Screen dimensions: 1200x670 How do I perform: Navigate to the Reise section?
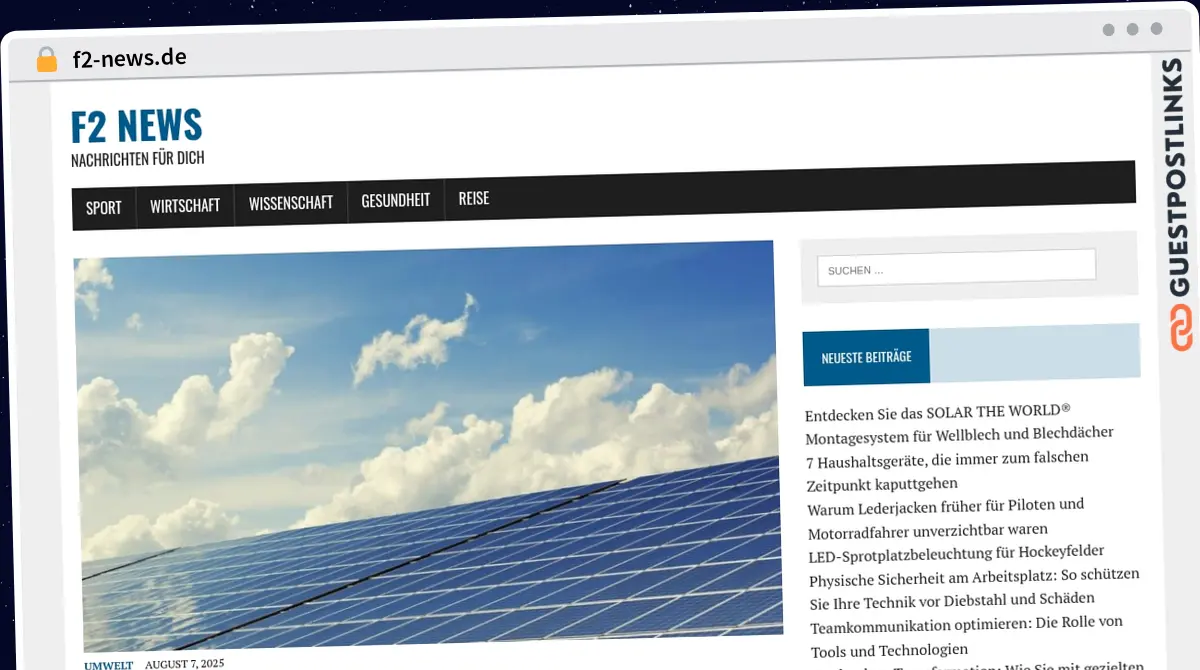(474, 198)
